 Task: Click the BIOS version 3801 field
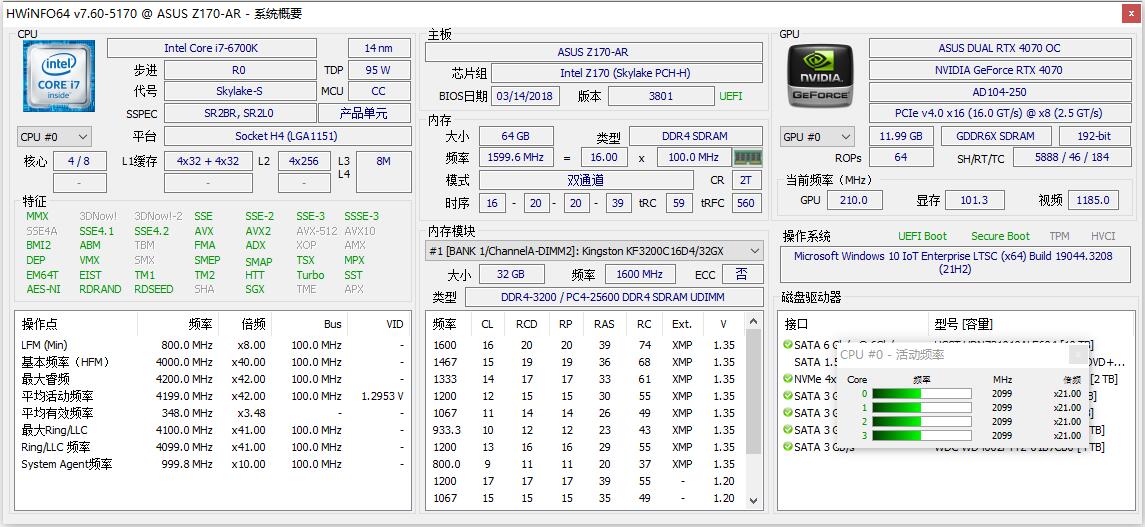[661, 96]
